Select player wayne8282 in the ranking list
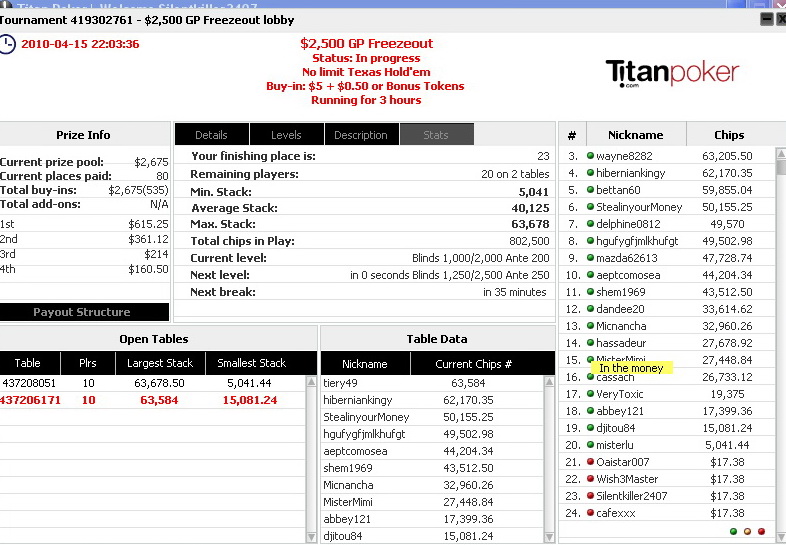This screenshot has height=545, width=786. tap(667, 156)
